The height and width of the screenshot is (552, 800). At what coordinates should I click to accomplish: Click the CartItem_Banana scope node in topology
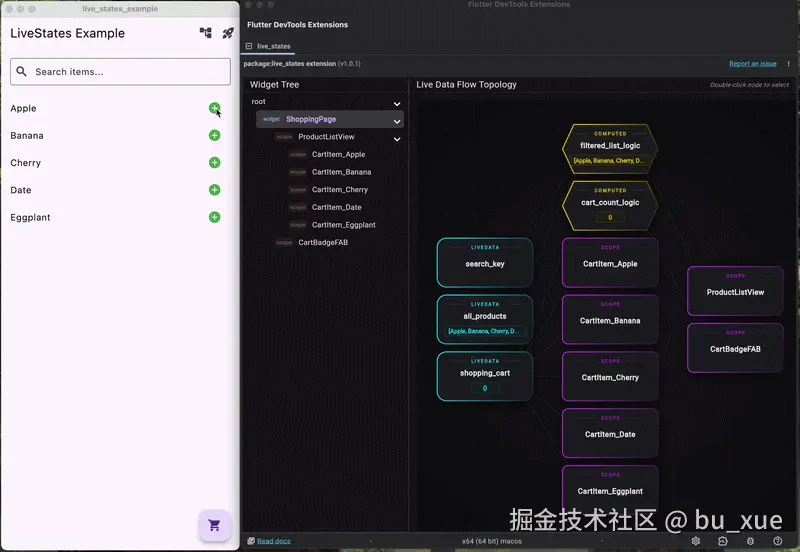(610, 319)
